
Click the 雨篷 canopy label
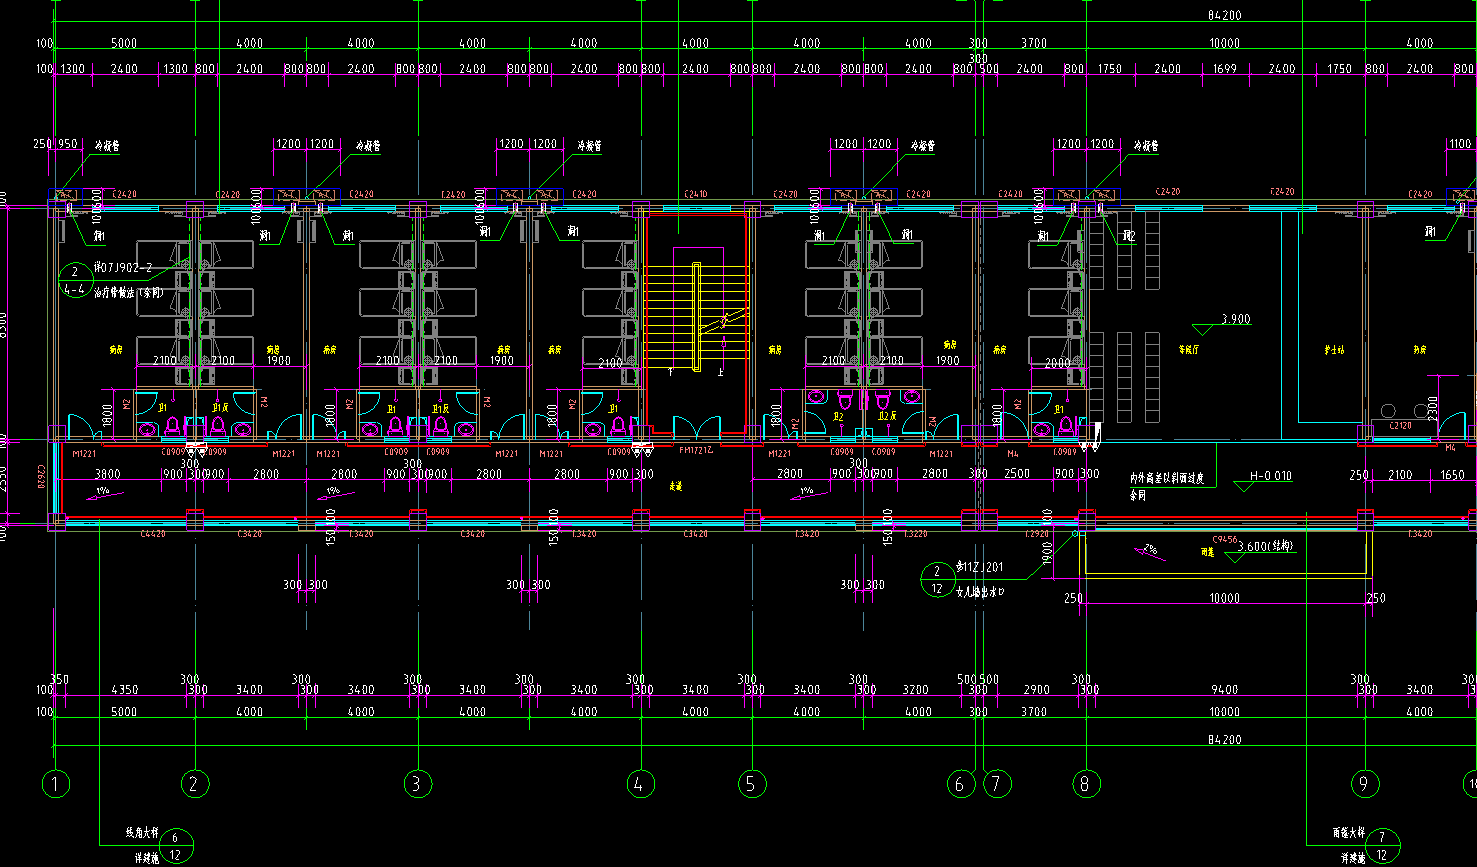click(x=1207, y=551)
